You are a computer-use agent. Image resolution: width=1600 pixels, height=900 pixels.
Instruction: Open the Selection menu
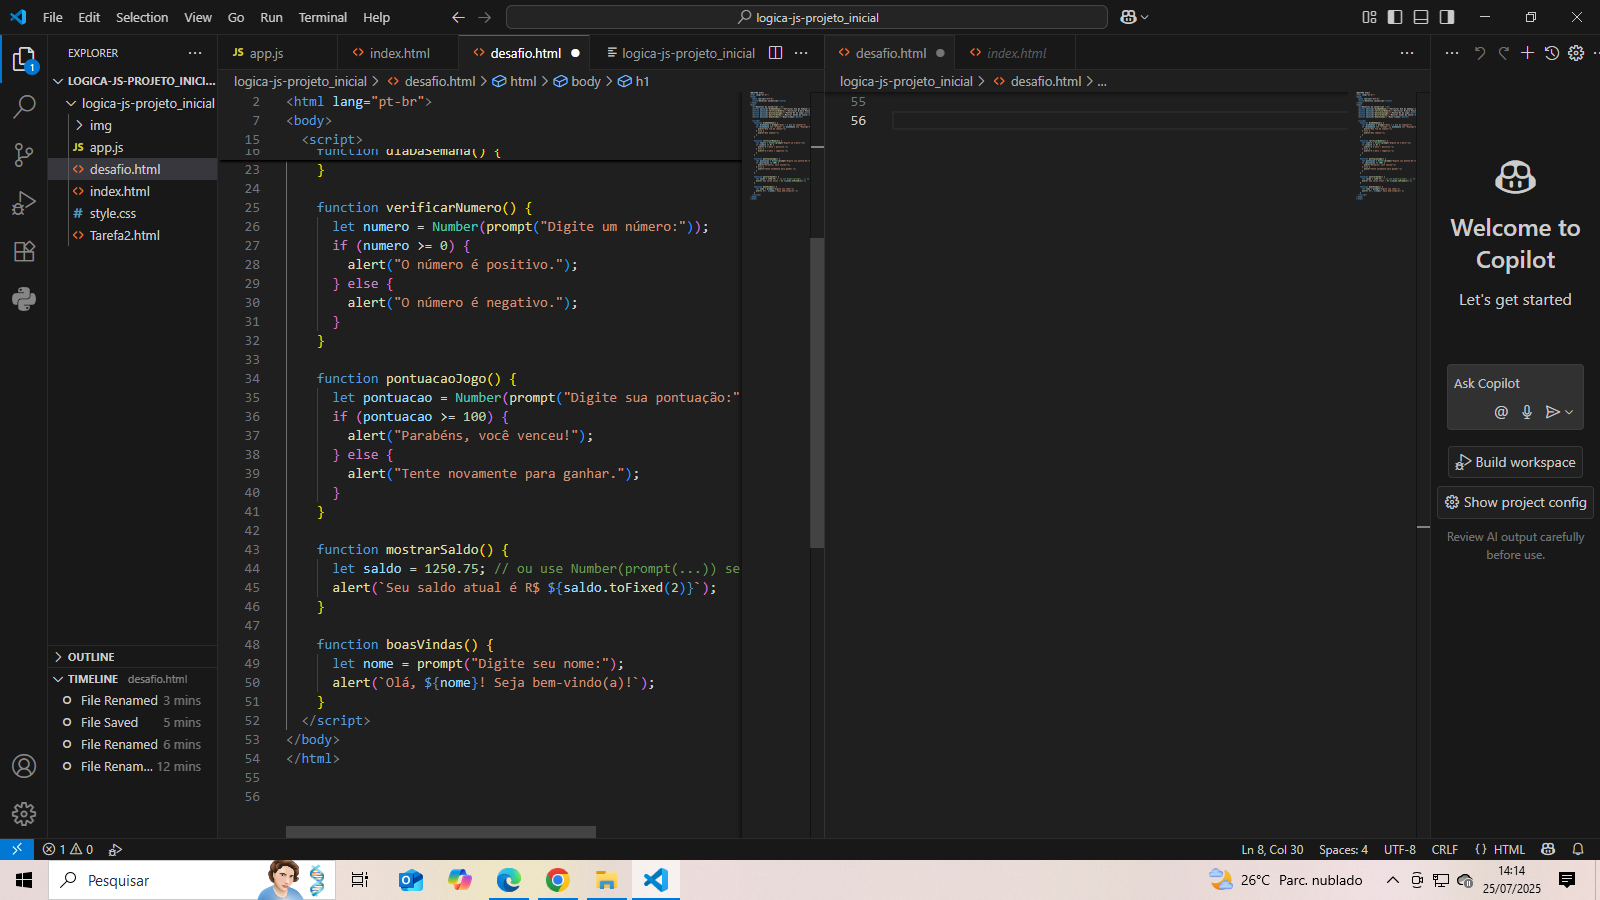pyautogui.click(x=142, y=17)
